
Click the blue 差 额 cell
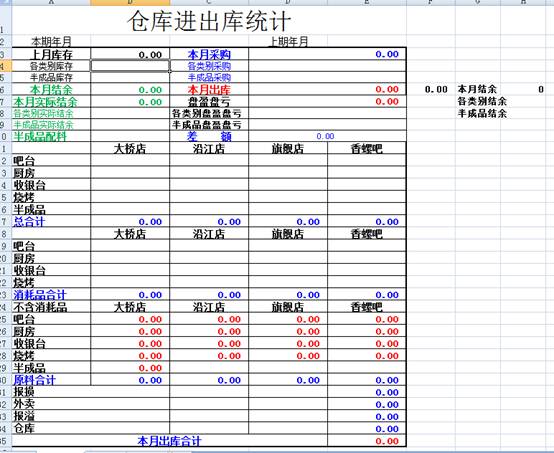click(x=209, y=136)
